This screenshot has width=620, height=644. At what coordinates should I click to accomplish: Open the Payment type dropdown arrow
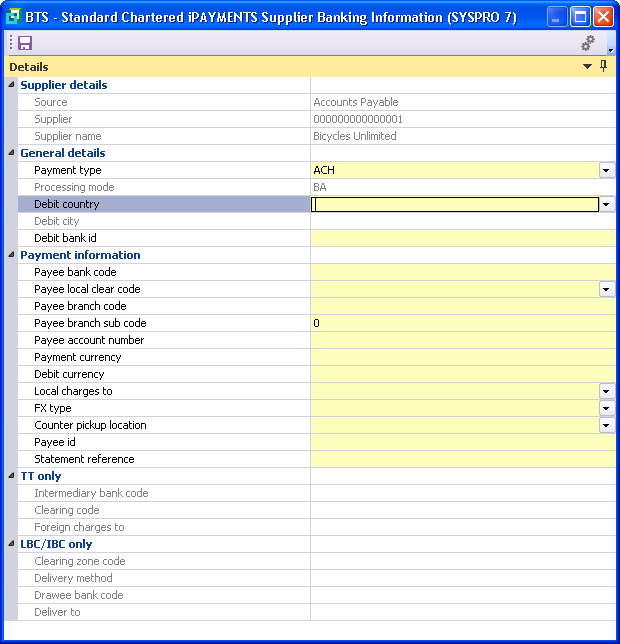[606, 170]
